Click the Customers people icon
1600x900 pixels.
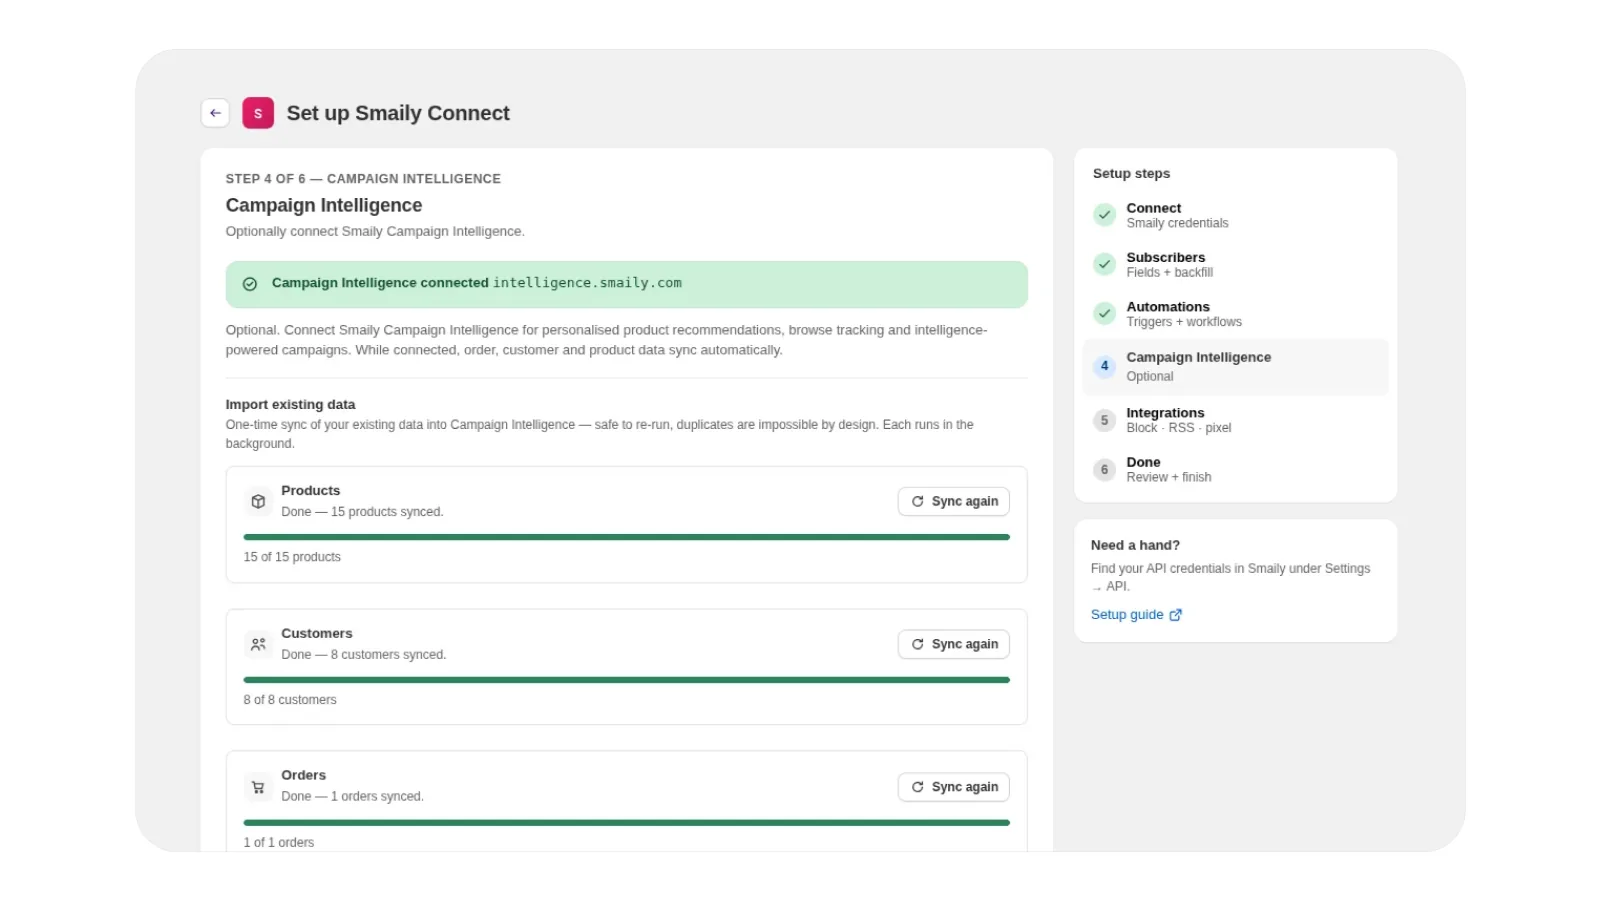[x=258, y=644]
